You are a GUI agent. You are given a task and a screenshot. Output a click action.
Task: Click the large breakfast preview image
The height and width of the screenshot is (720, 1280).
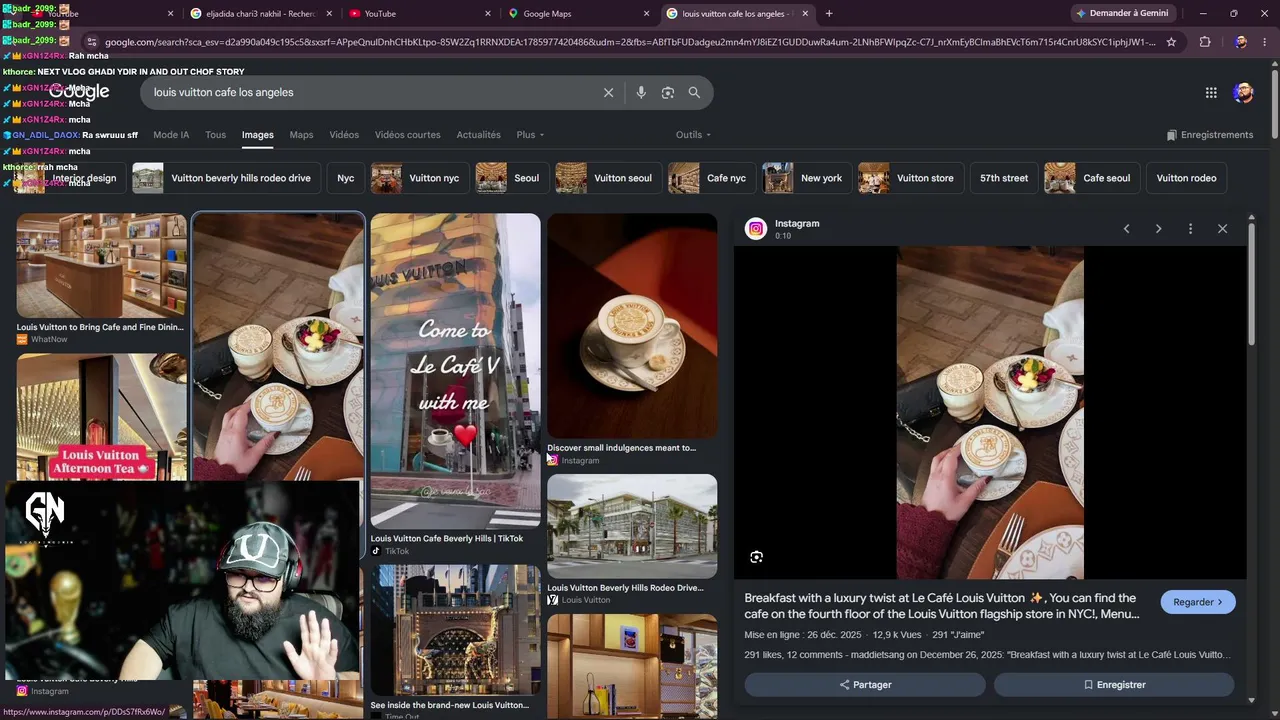990,413
